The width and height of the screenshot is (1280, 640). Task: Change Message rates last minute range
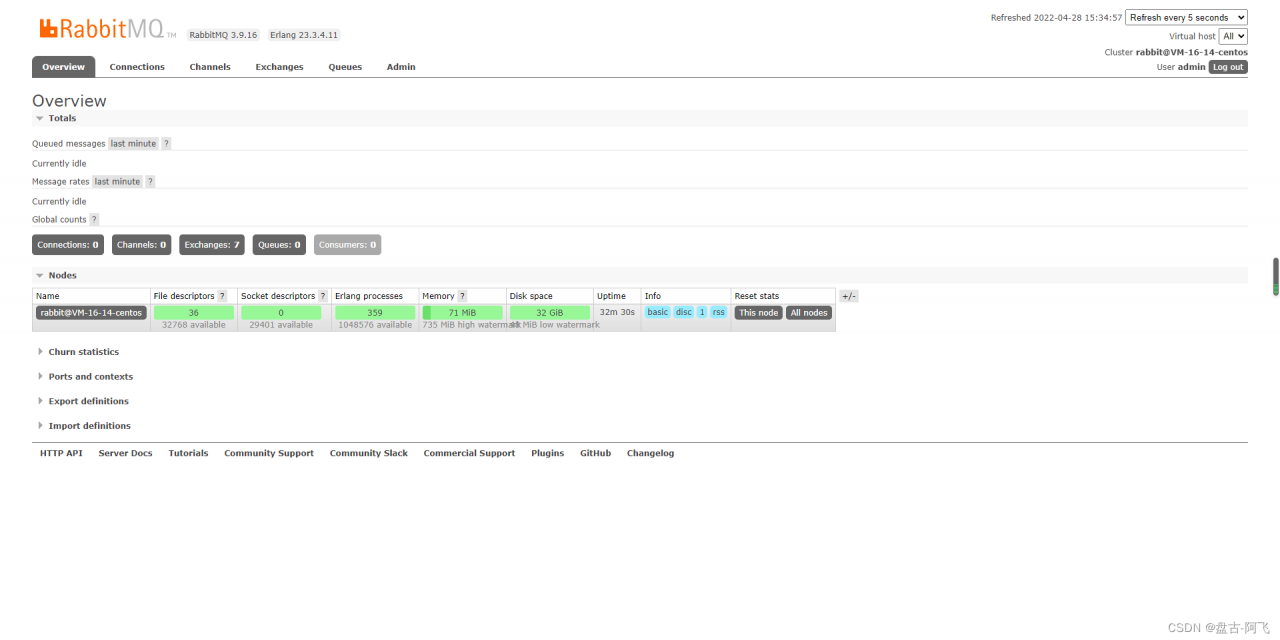[x=117, y=182]
